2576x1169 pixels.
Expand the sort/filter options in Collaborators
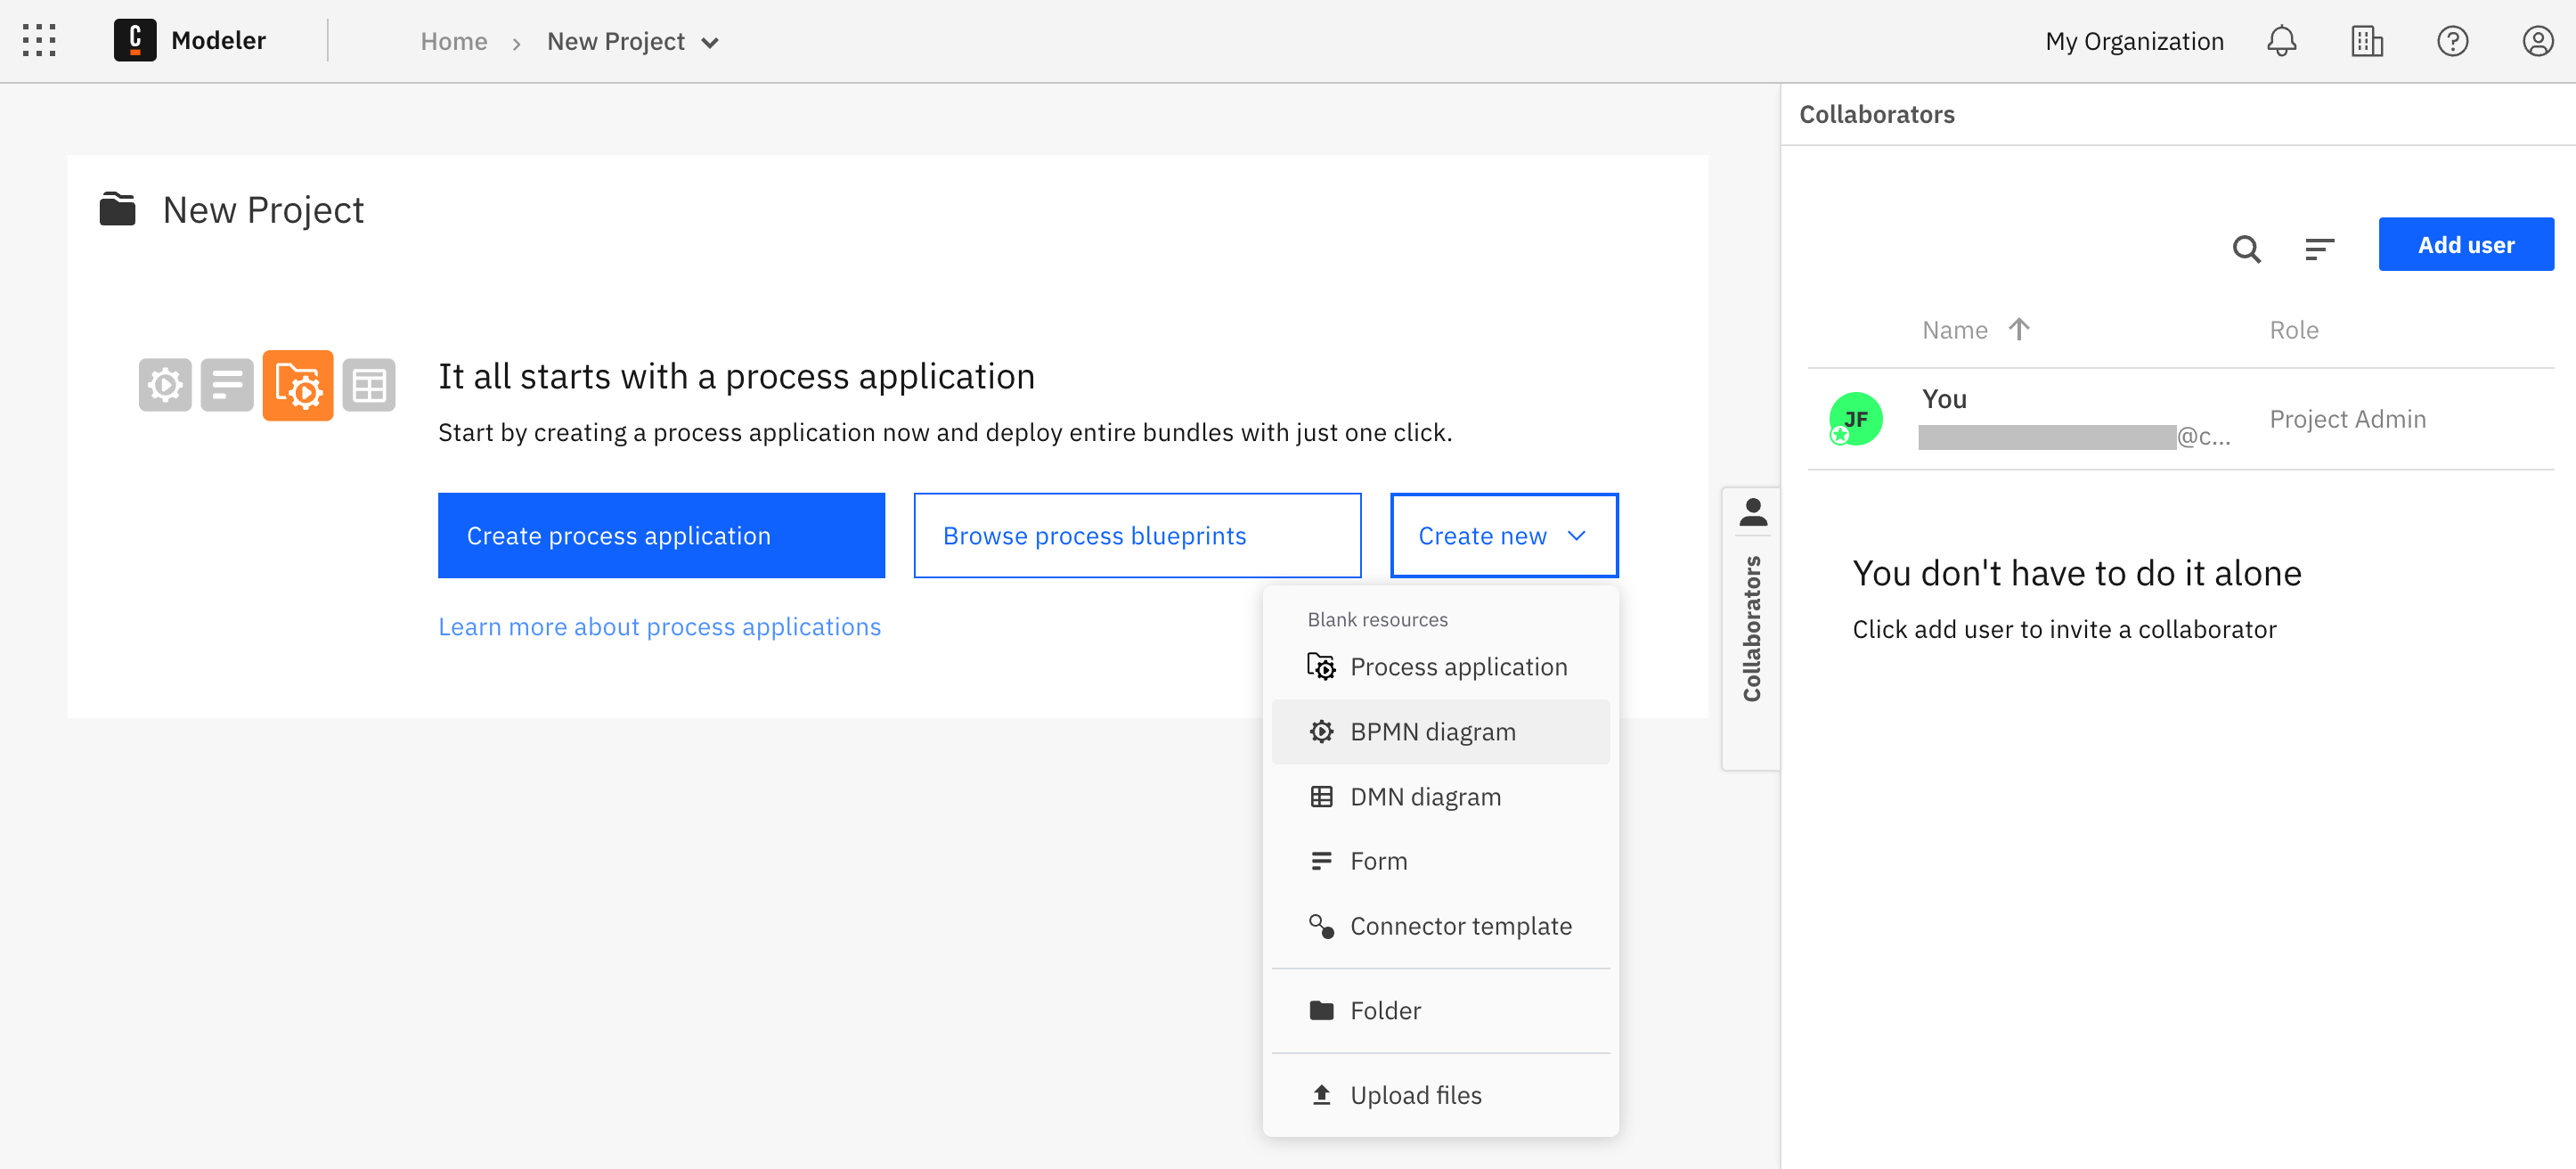pos(2318,249)
